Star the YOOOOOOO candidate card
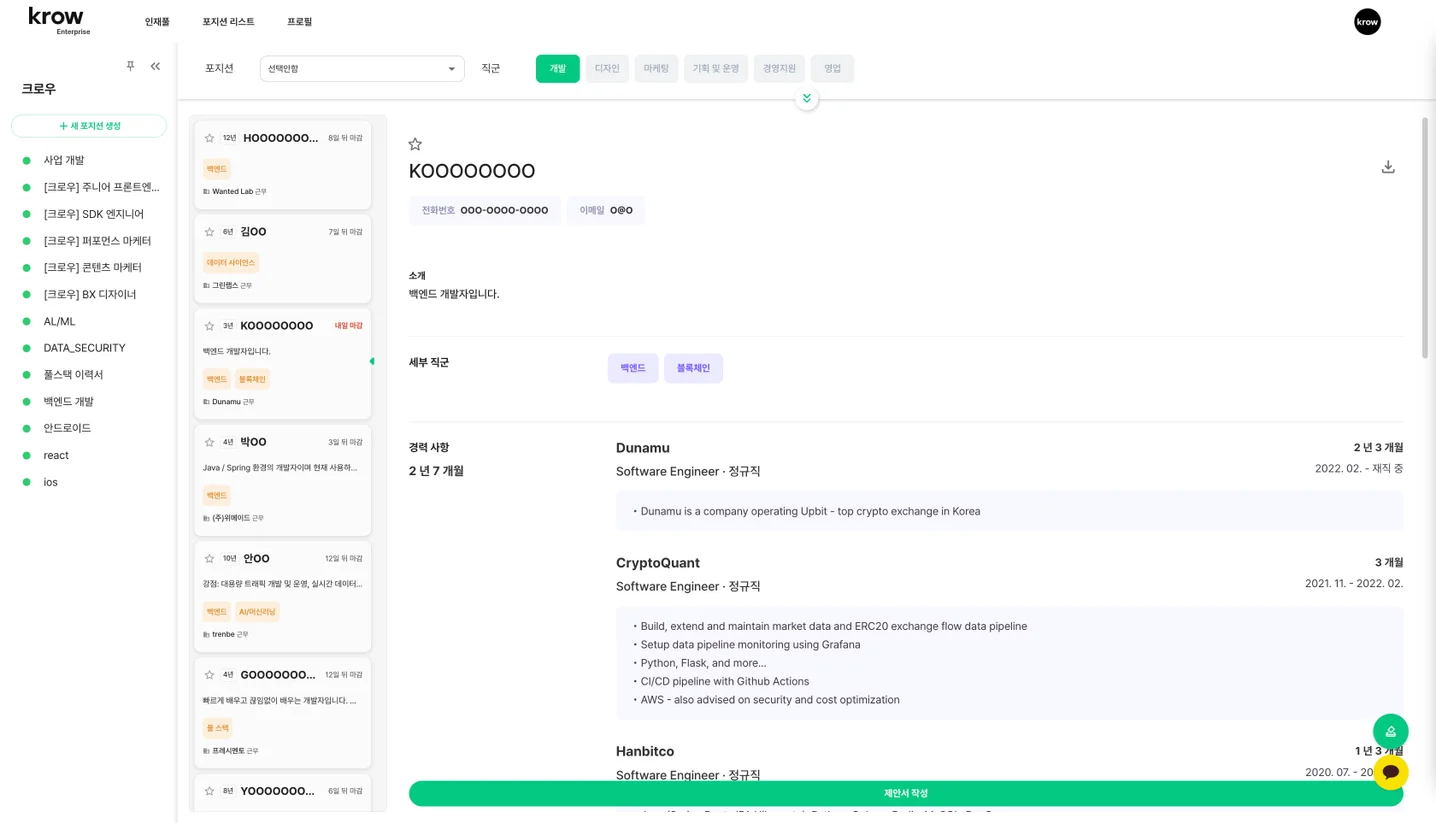1436x823 pixels. pos(209,791)
